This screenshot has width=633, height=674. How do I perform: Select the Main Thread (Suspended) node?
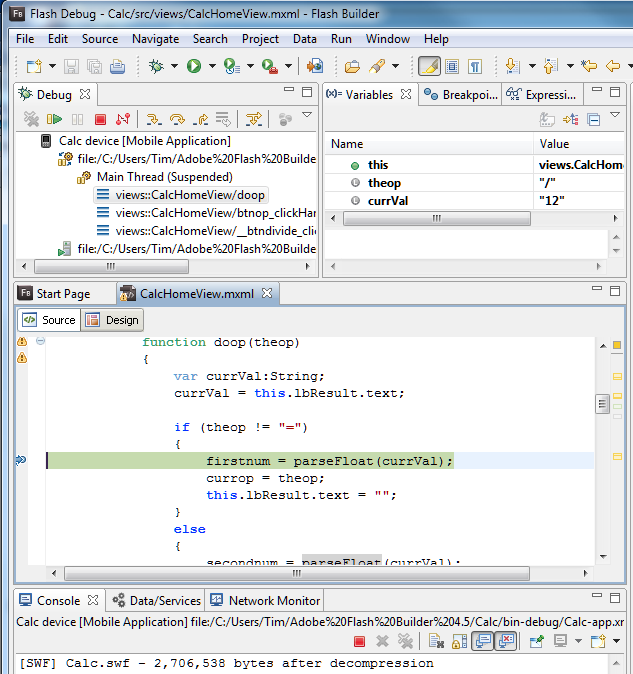[x=155, y=177]
